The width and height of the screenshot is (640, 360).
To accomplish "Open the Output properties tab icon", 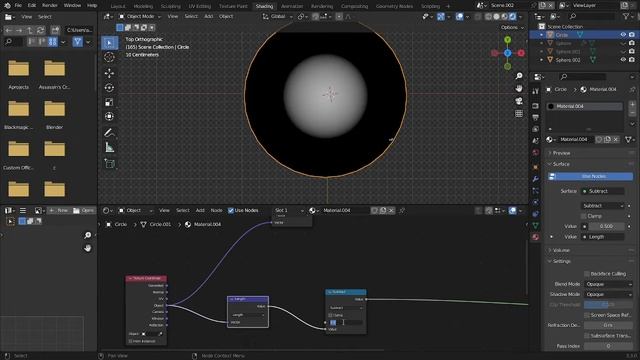I will [x=536, y=118].
